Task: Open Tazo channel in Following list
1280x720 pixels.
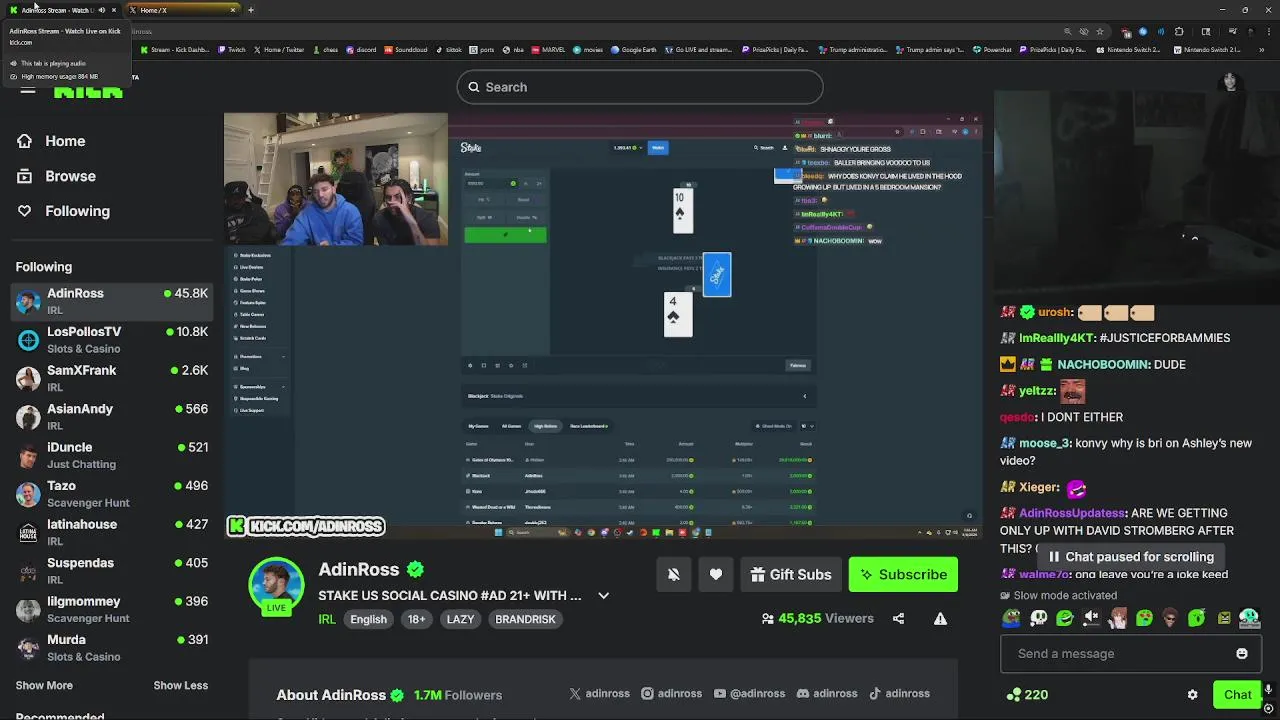Action: (x=112, y=494)
